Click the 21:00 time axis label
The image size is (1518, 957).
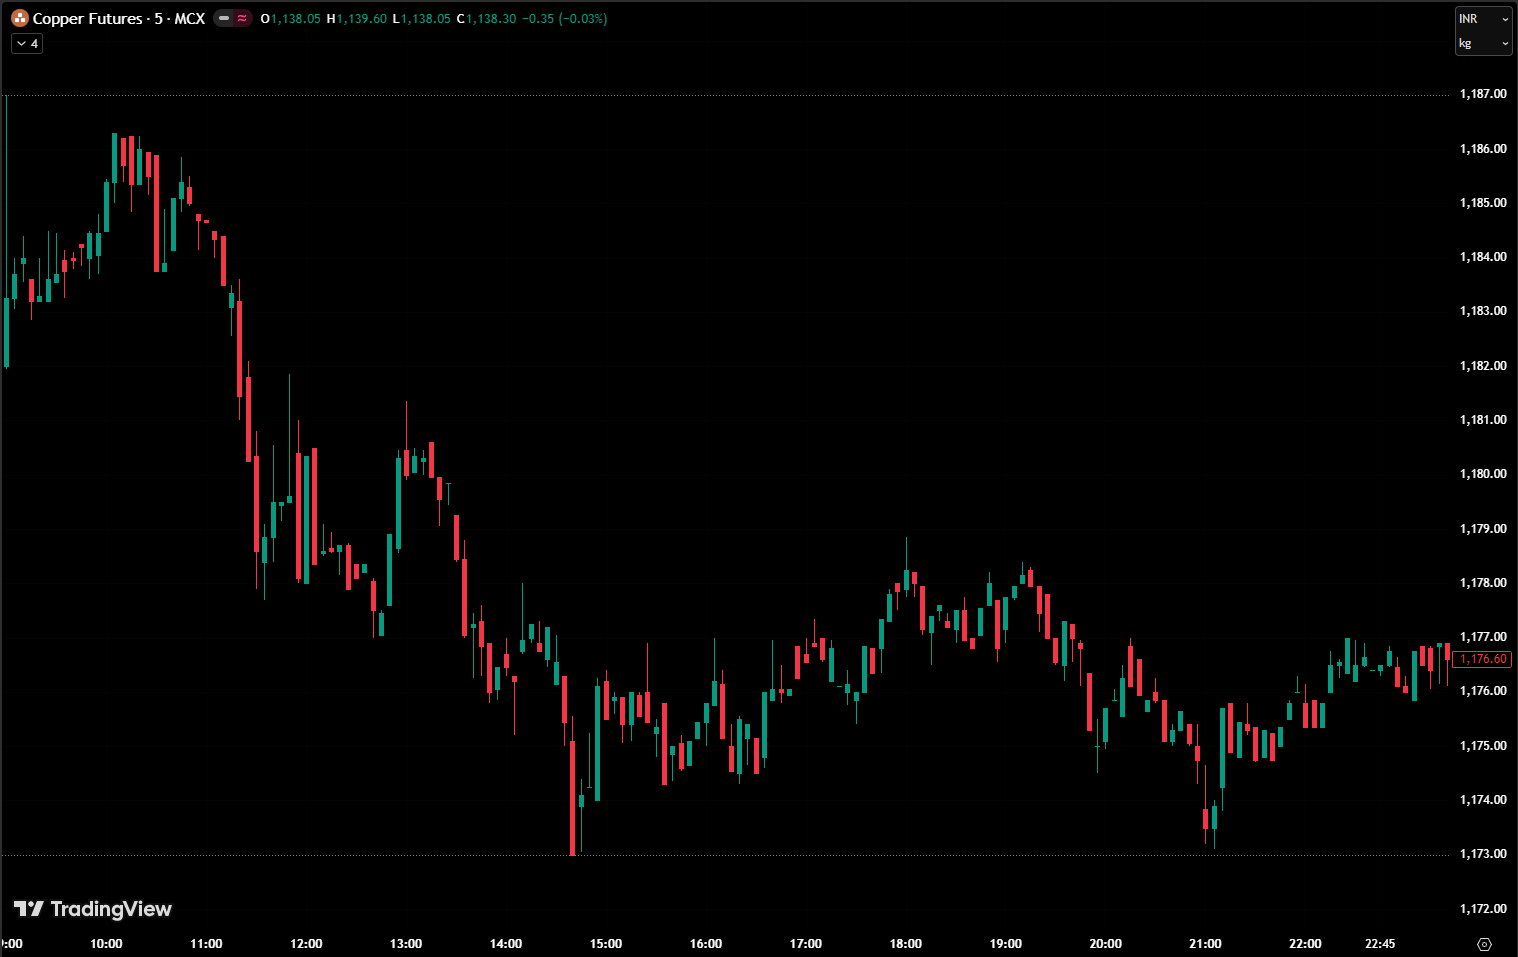[1206, 944]
